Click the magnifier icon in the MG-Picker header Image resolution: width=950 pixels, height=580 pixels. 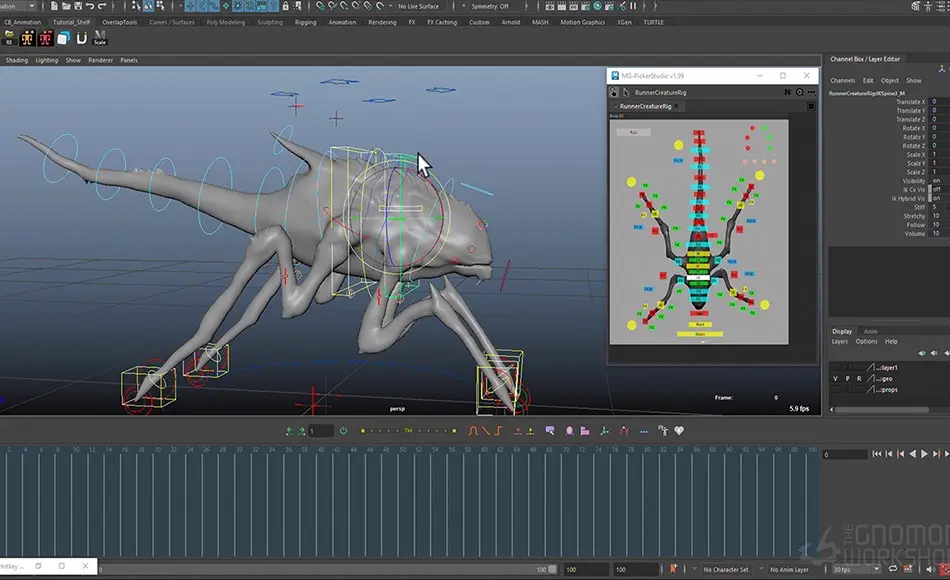pos(798,92)
